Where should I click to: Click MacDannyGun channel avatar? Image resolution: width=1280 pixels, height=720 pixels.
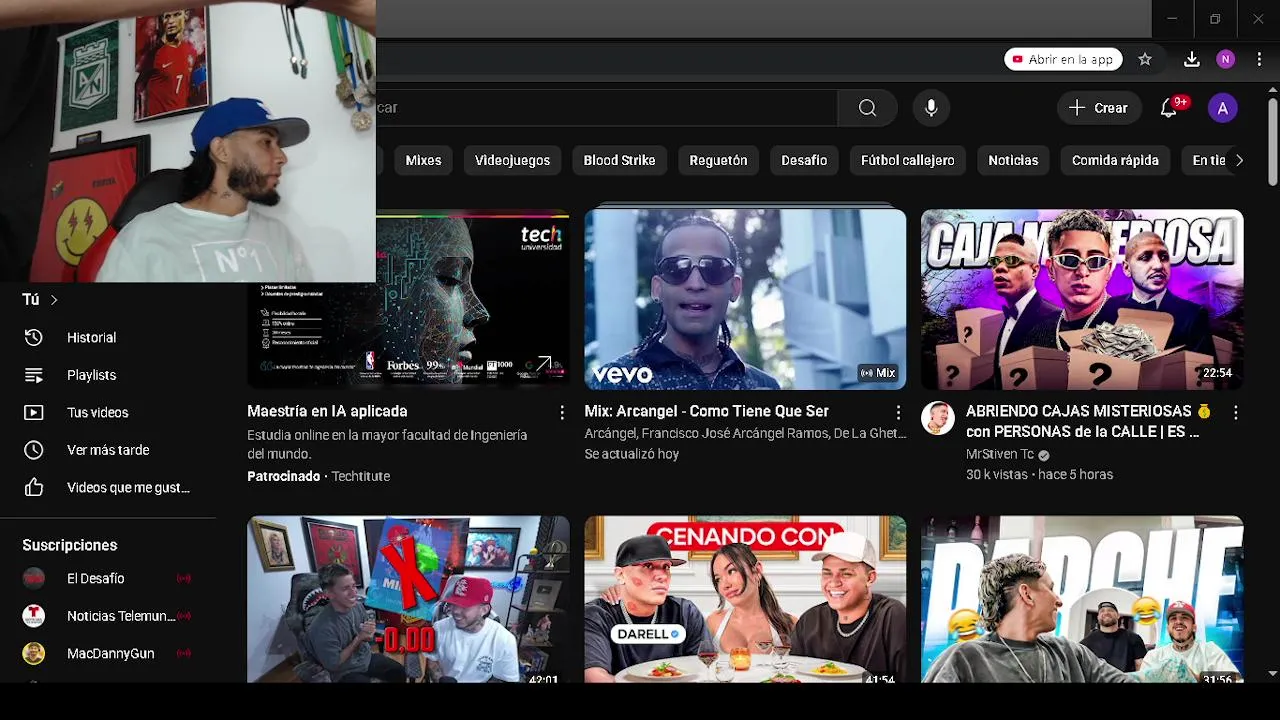(x=34, y=654)
